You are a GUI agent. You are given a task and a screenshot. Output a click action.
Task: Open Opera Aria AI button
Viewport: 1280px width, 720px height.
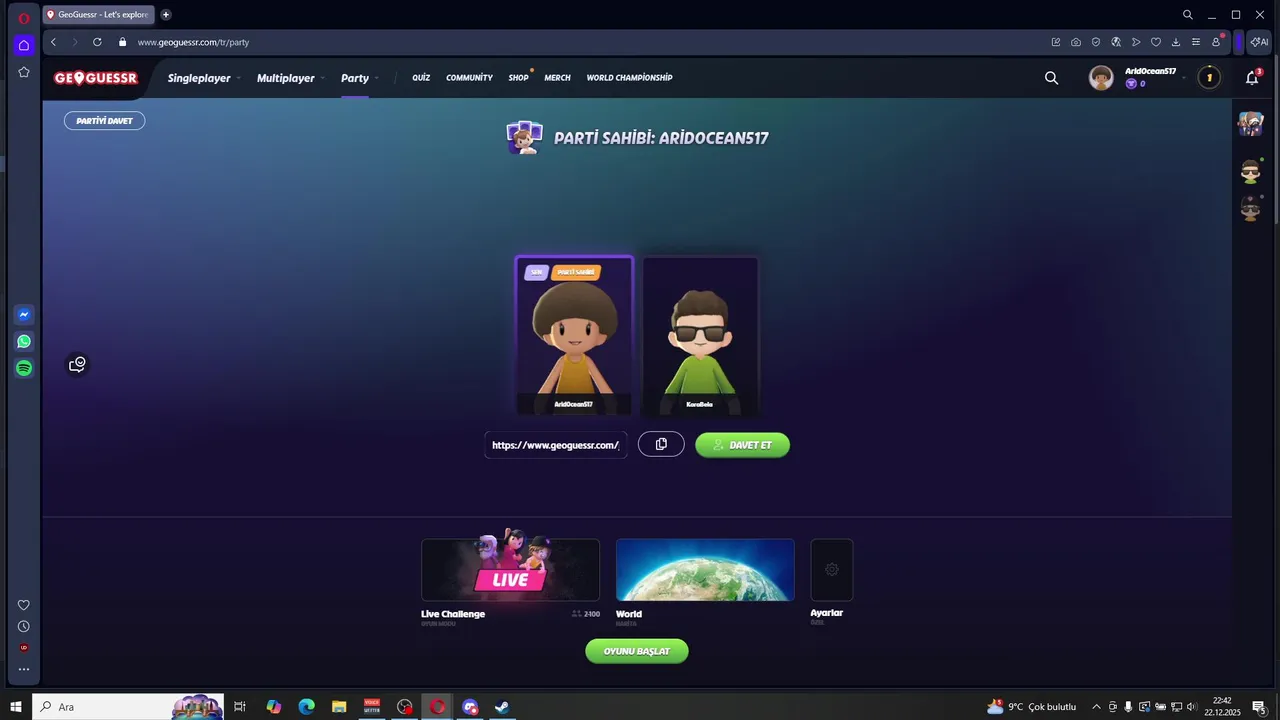pos(1259,42)
